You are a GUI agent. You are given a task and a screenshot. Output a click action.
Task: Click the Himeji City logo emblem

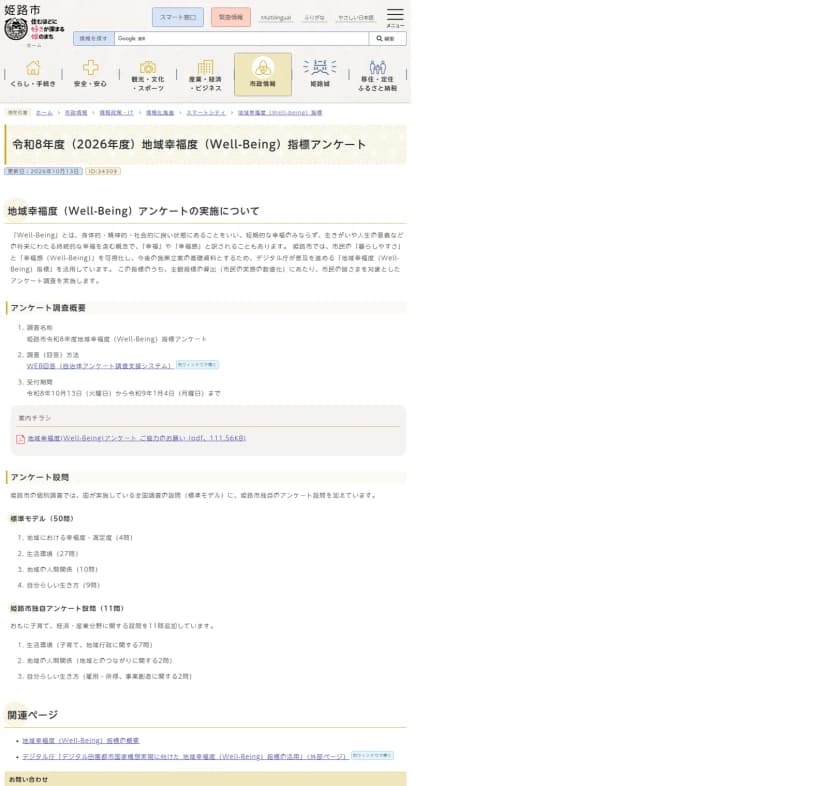[16, 29]
